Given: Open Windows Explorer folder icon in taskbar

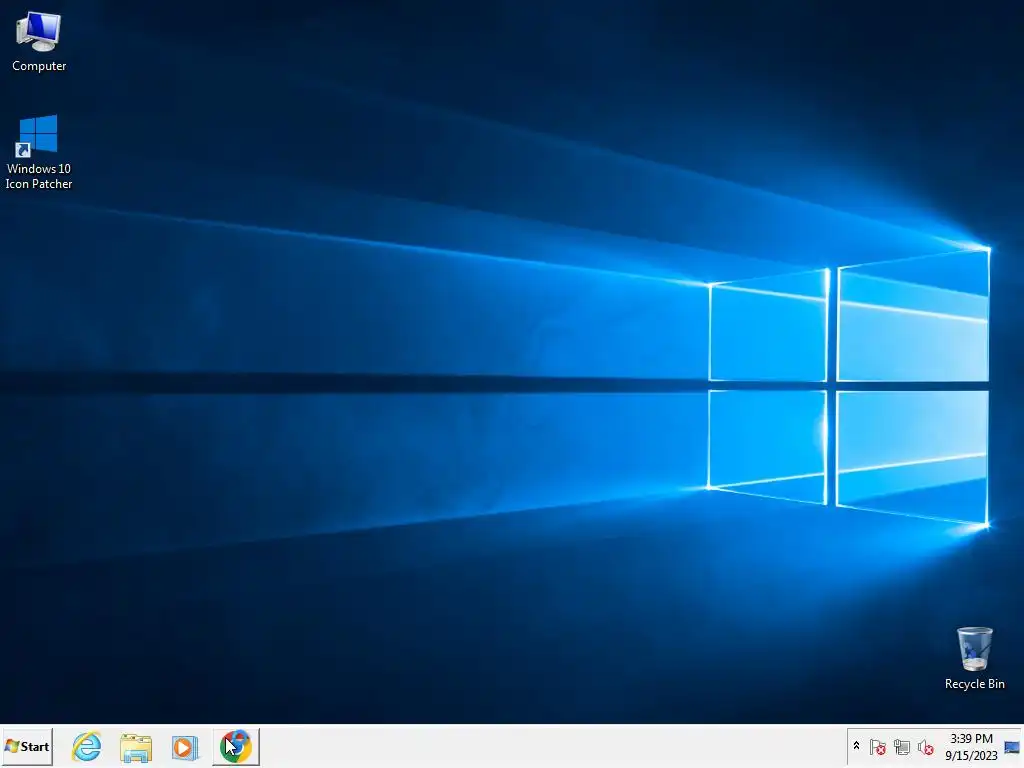Looking at the screenshot, I should click(136, 747).
